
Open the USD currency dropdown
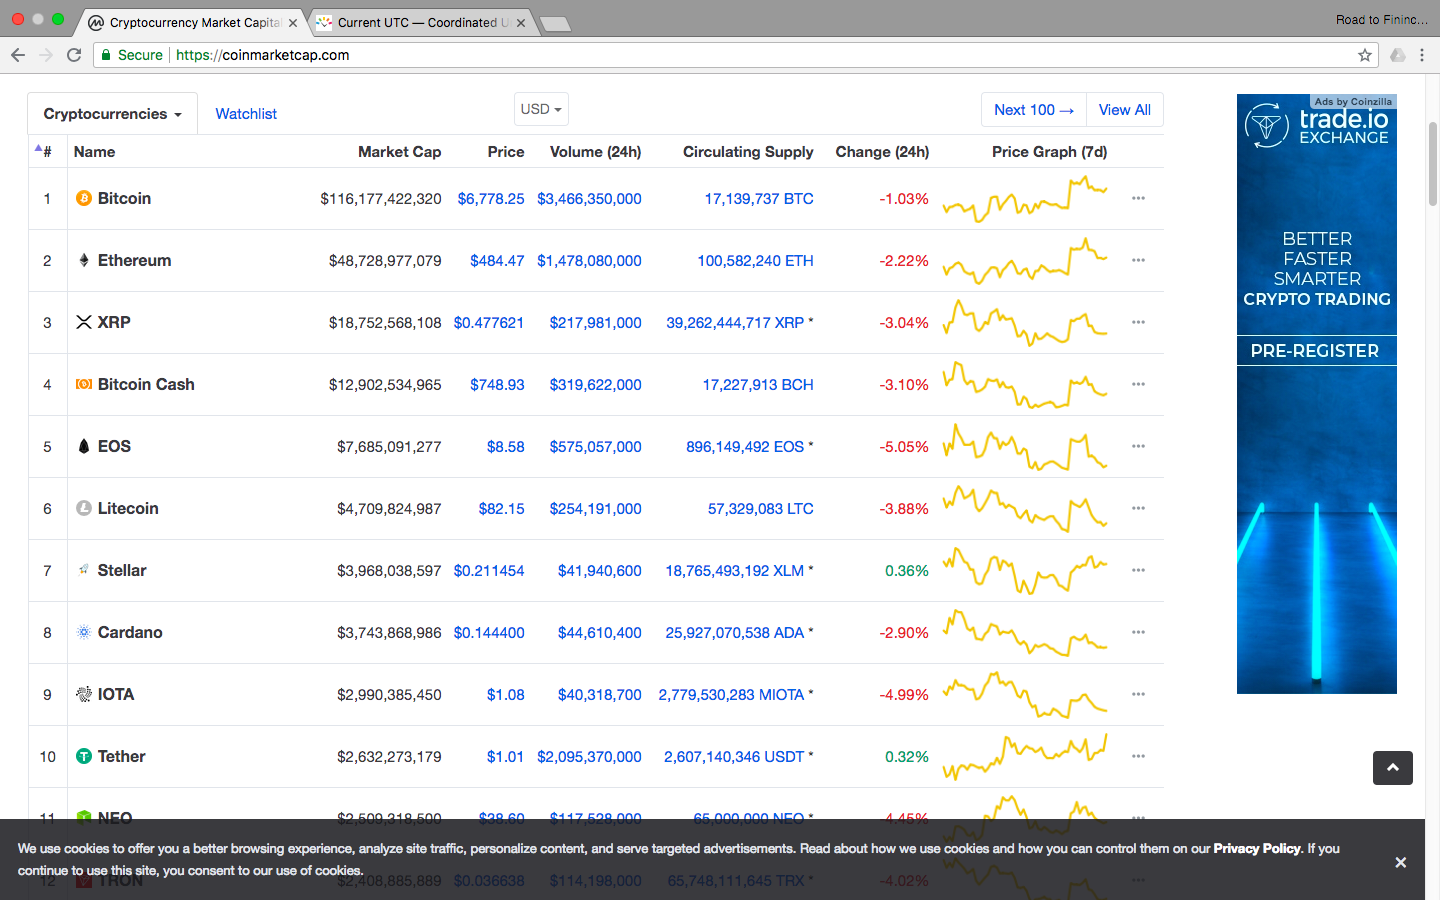coord(541,109)
